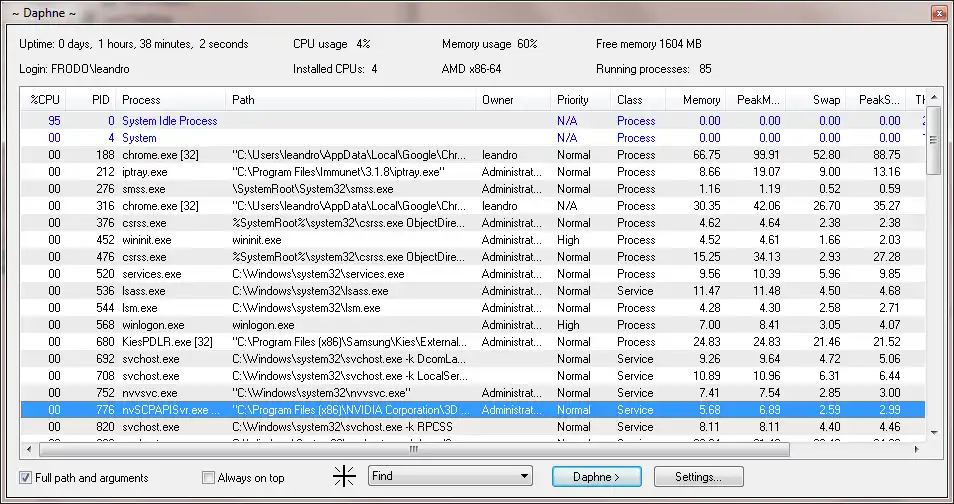The height and width of the screenshot is (504, 954).
Task: Click High priority of winlogon.exe
Action: (568, 325)
